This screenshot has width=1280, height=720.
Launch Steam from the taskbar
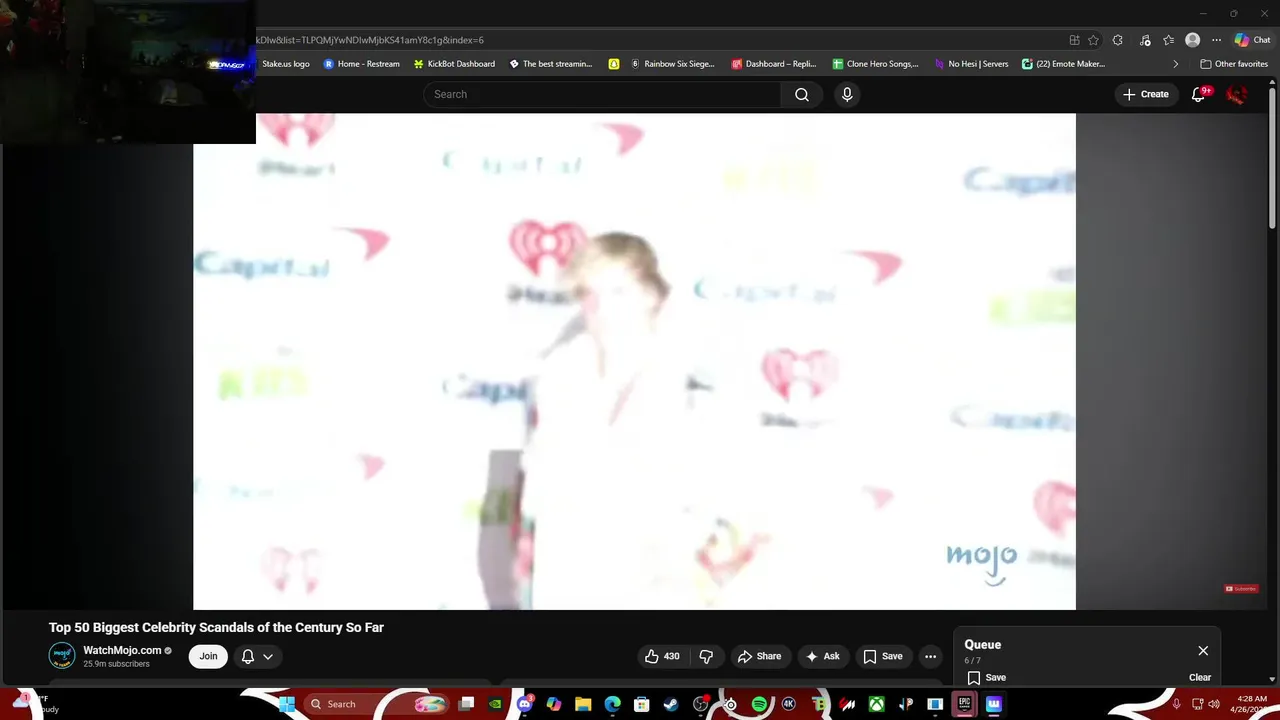[x=671, y=704]
